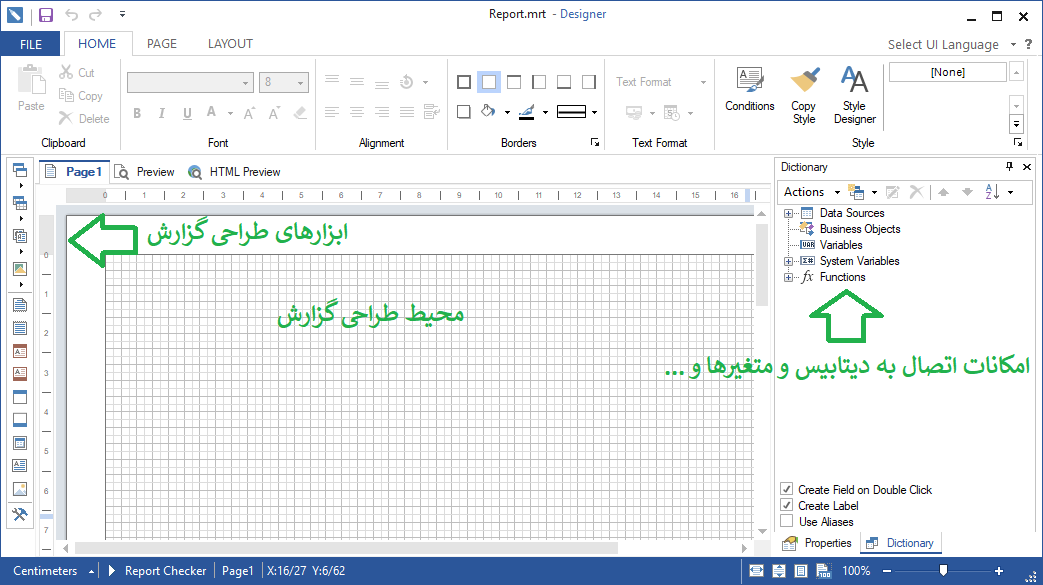Click the text rotation angle icon
Viewport: 1043px width, 585px height.
pos(406,82)
